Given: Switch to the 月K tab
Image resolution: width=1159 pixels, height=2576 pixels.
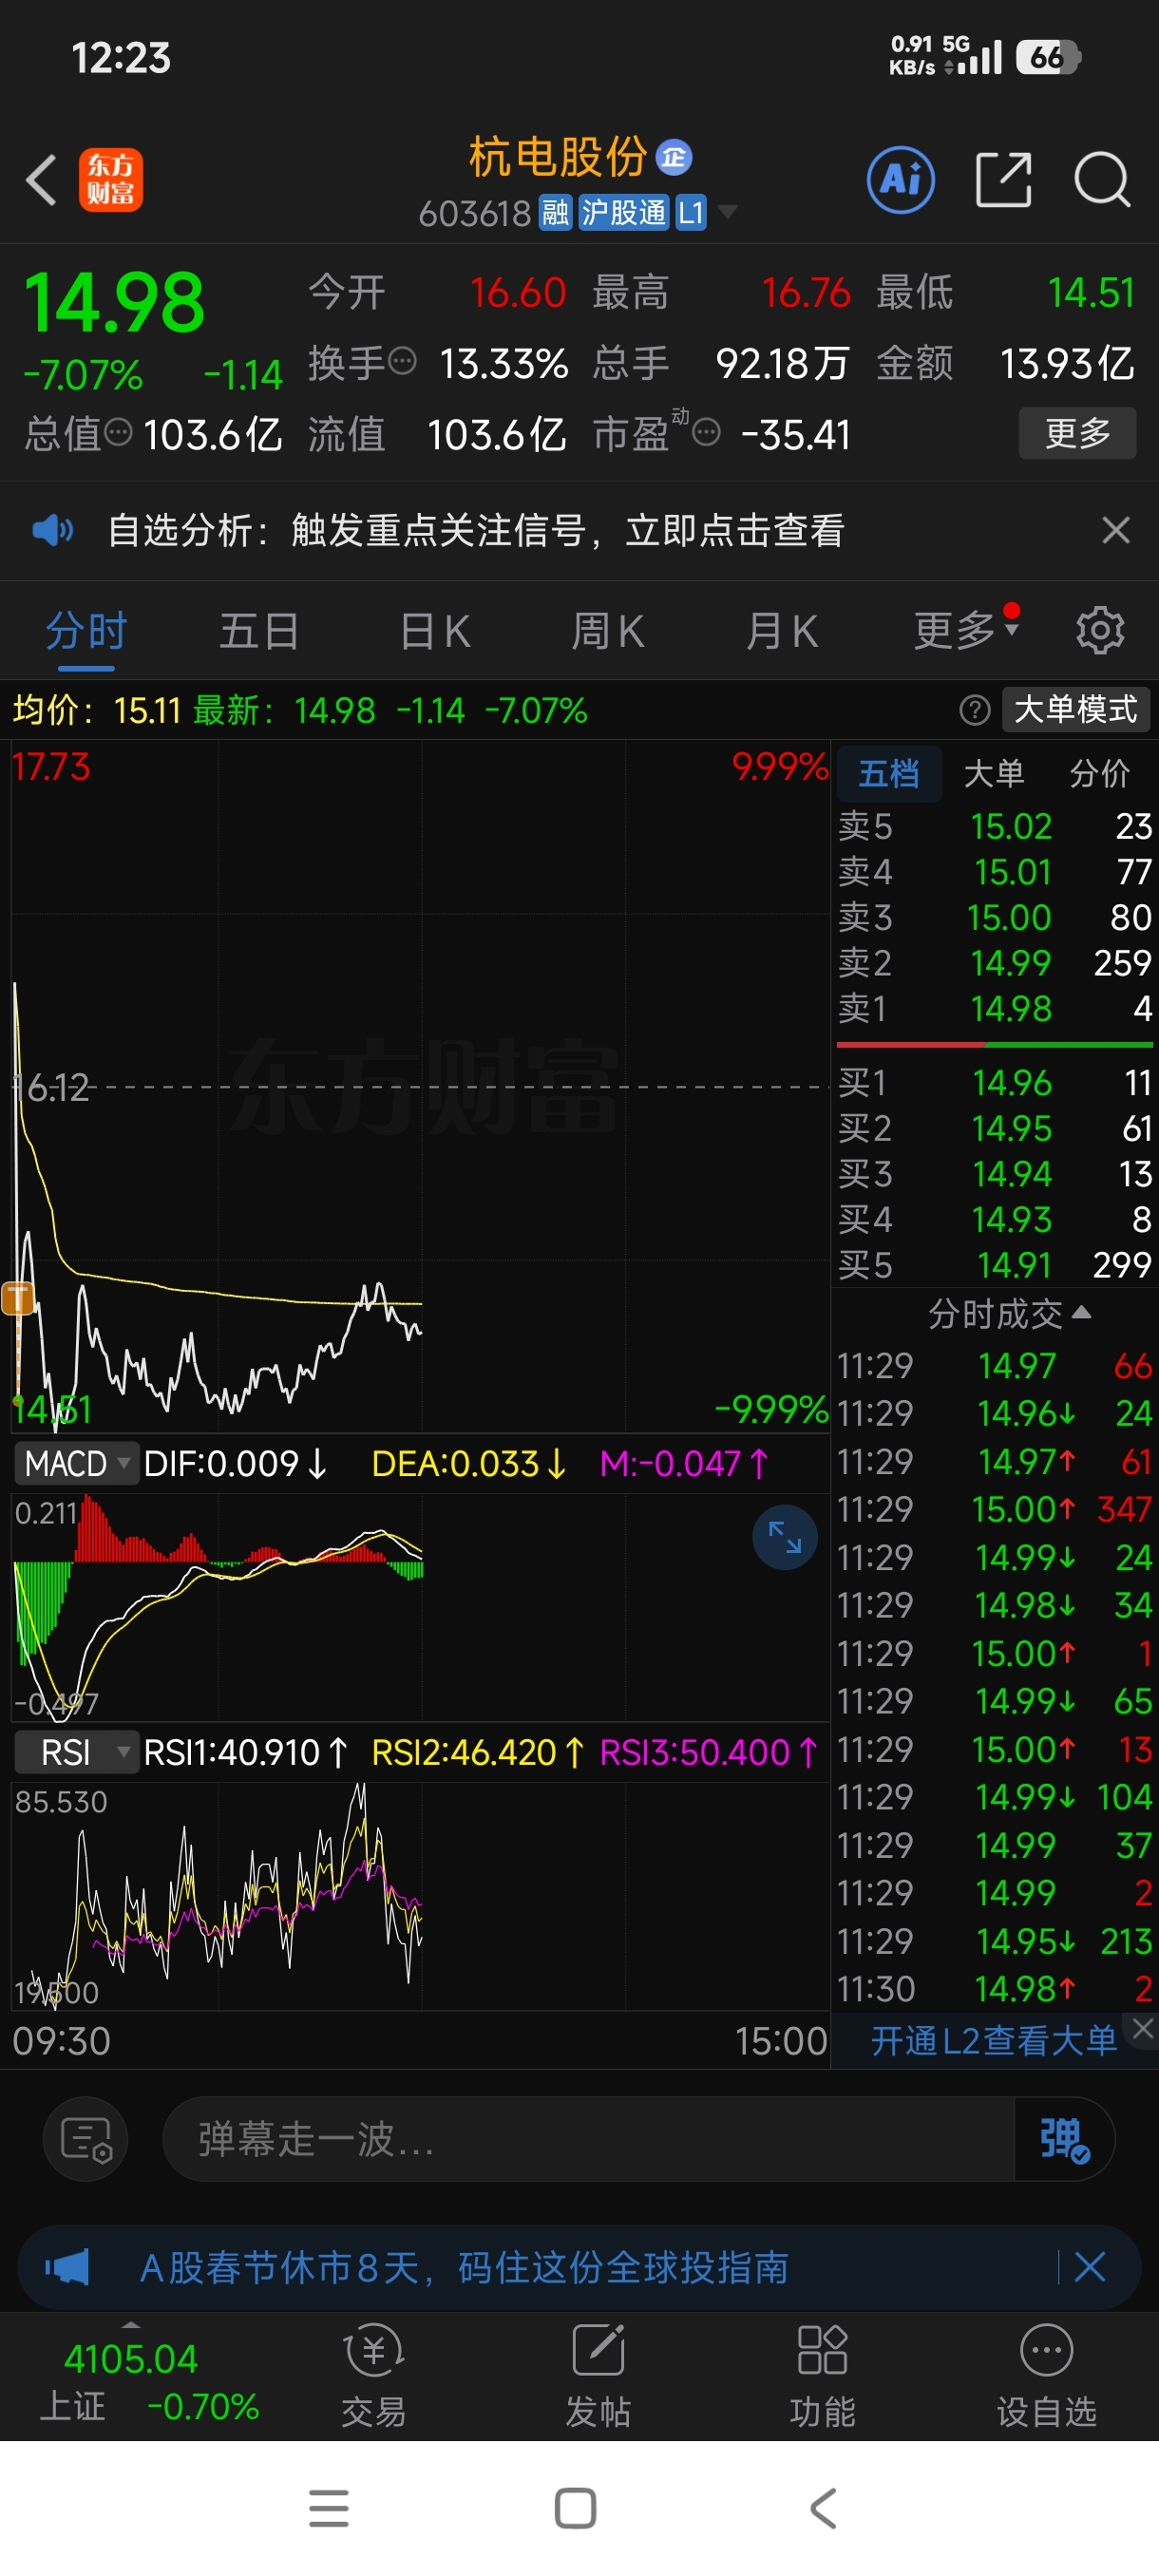Looking at the screenshot, I should (x=782, y=632).
